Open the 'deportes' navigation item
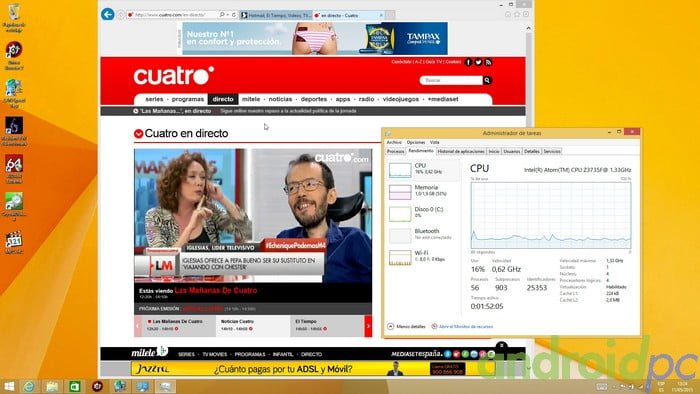 (314, 99)
